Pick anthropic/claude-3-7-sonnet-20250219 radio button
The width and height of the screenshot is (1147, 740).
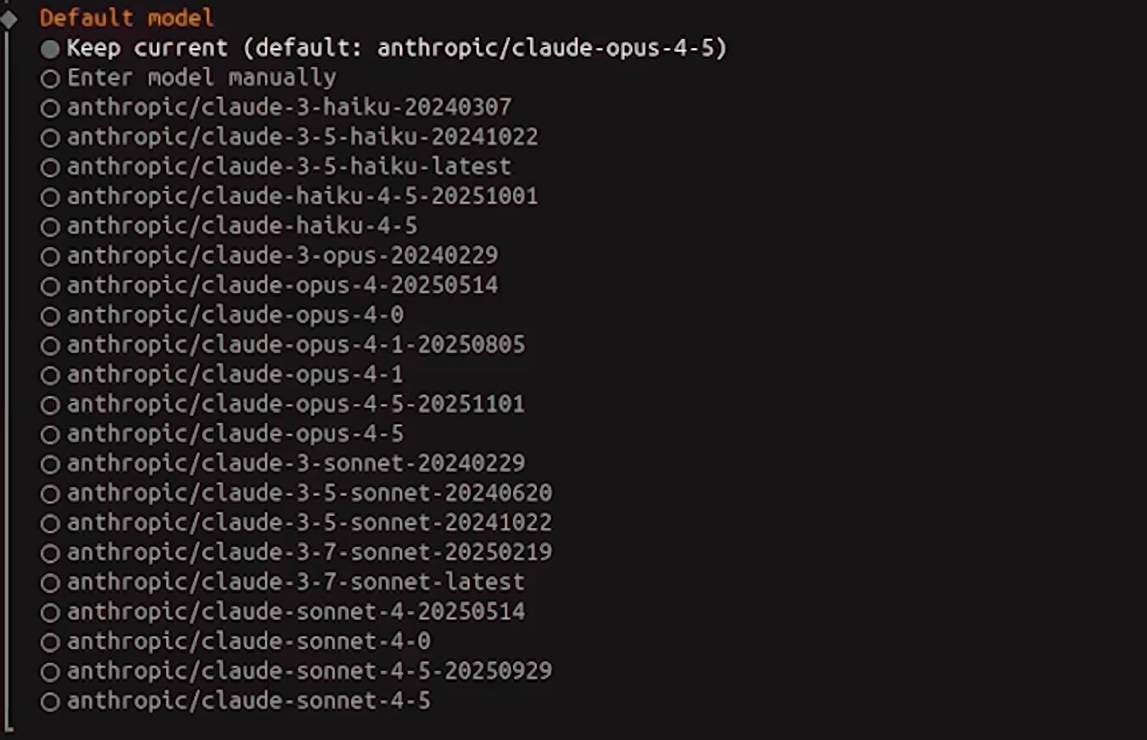pos(50,553)
